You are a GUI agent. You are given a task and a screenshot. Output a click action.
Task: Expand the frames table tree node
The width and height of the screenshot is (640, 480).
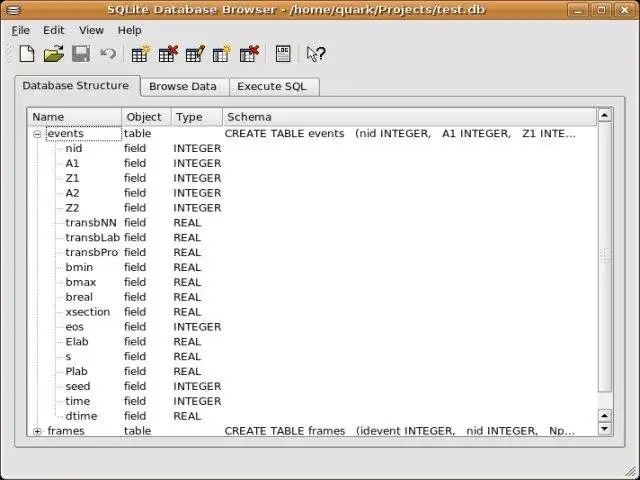(x=37, y=431)
